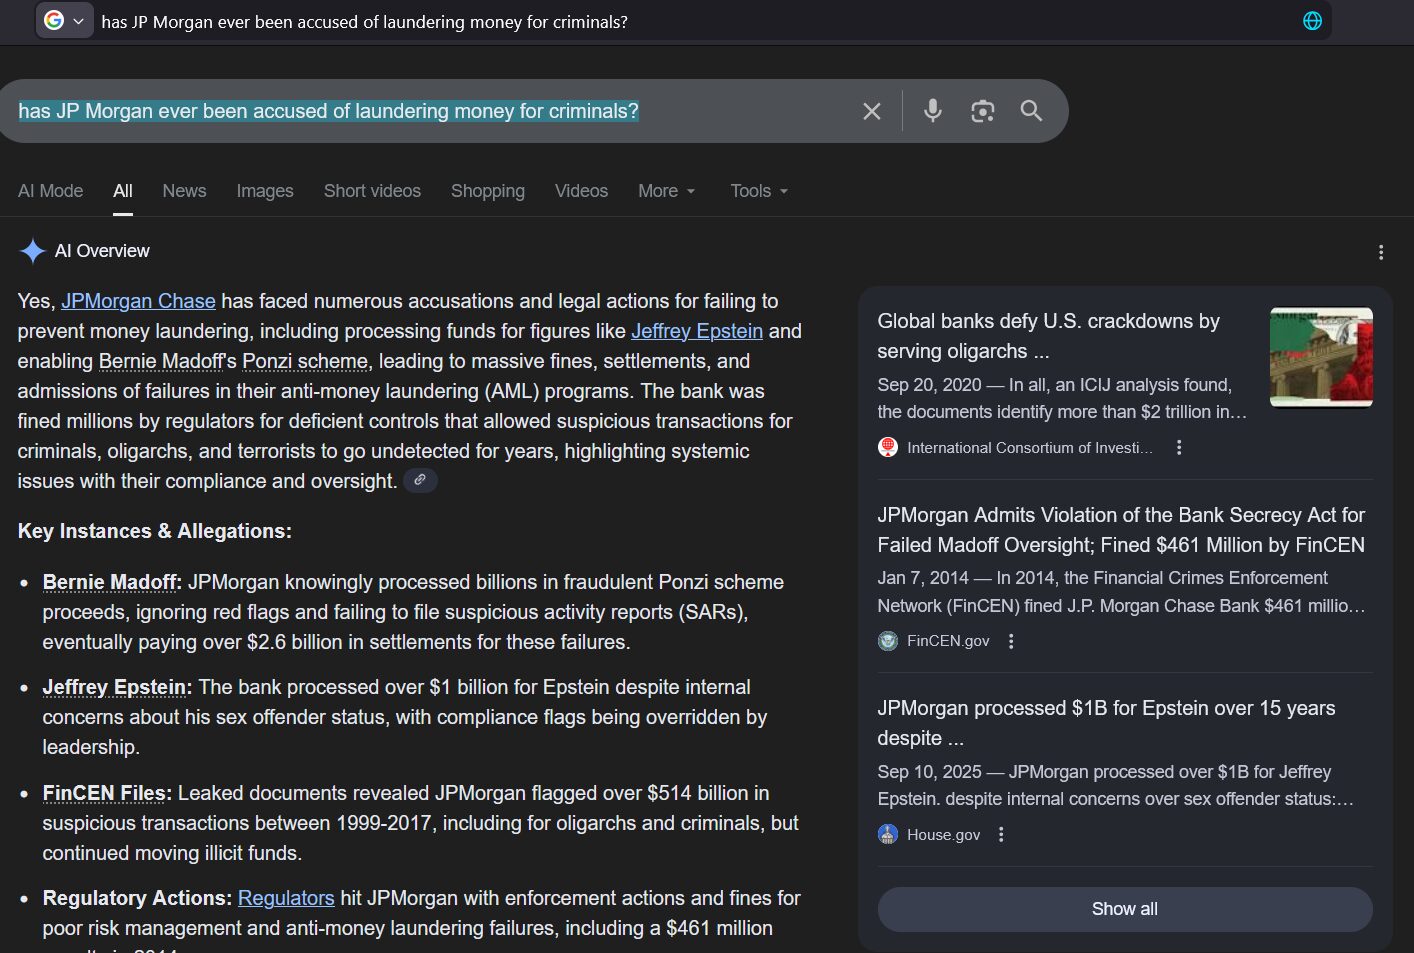Open AI Mode tab
1414x953 pixels.
coord(50,191)
